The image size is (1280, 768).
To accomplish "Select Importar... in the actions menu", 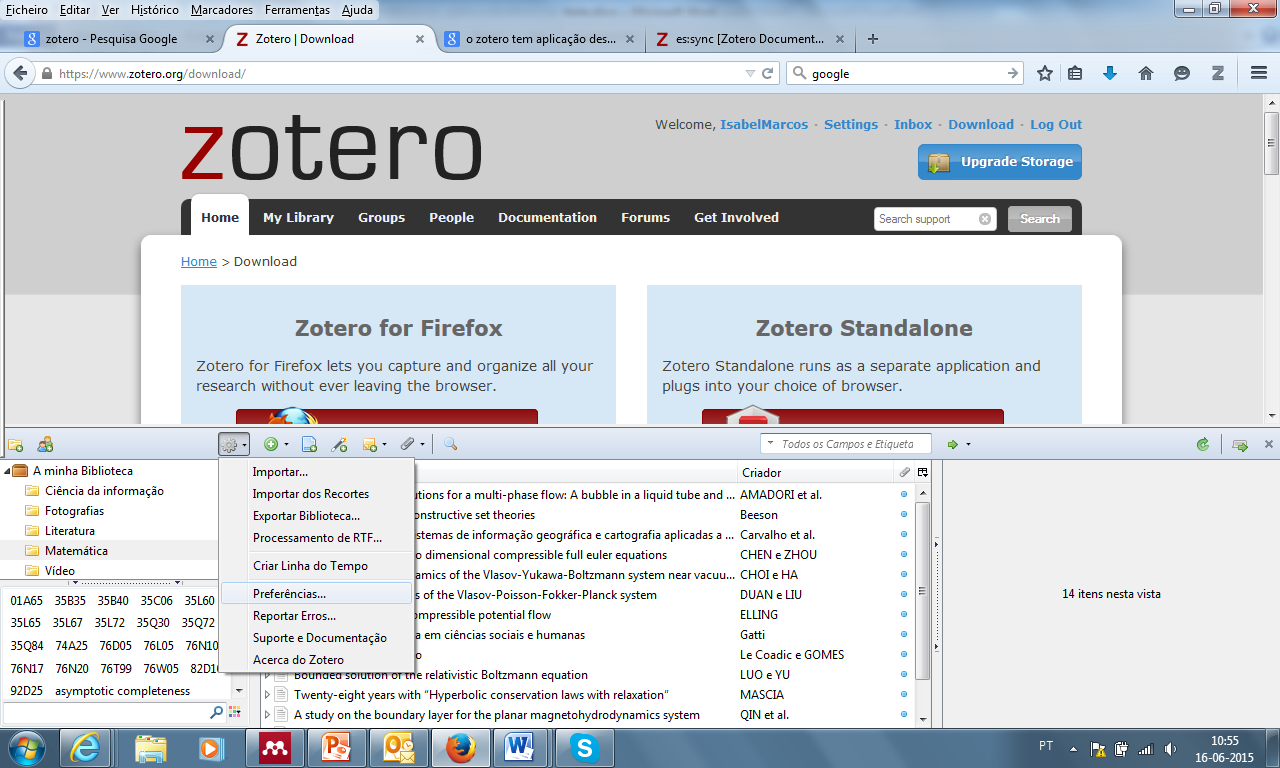I will click(316, 472).
